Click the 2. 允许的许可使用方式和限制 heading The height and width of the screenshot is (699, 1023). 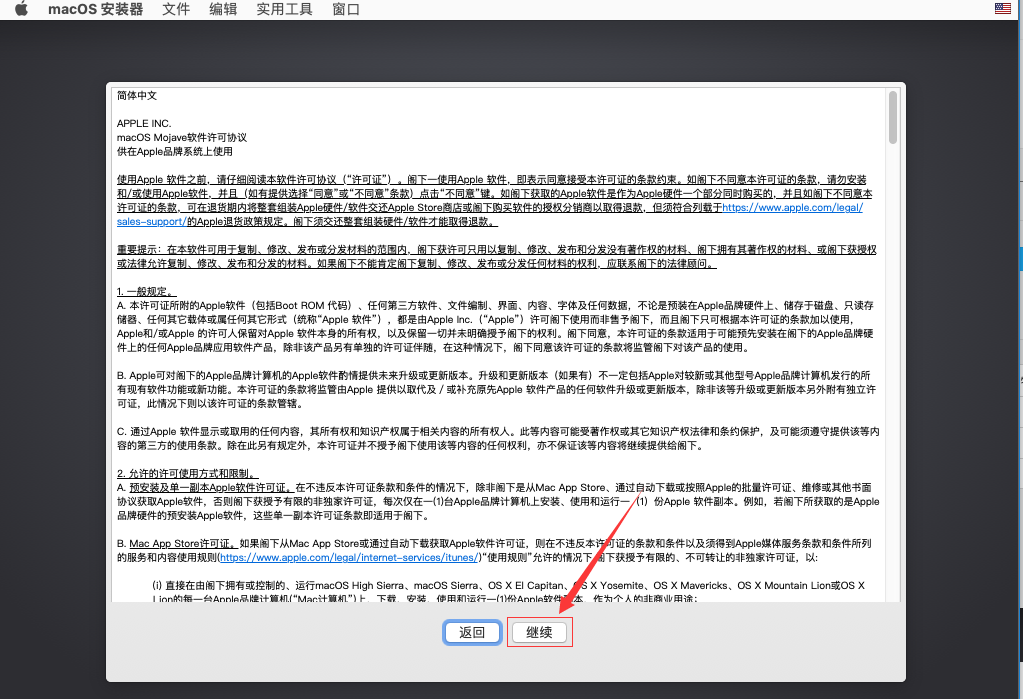point(188,473)
